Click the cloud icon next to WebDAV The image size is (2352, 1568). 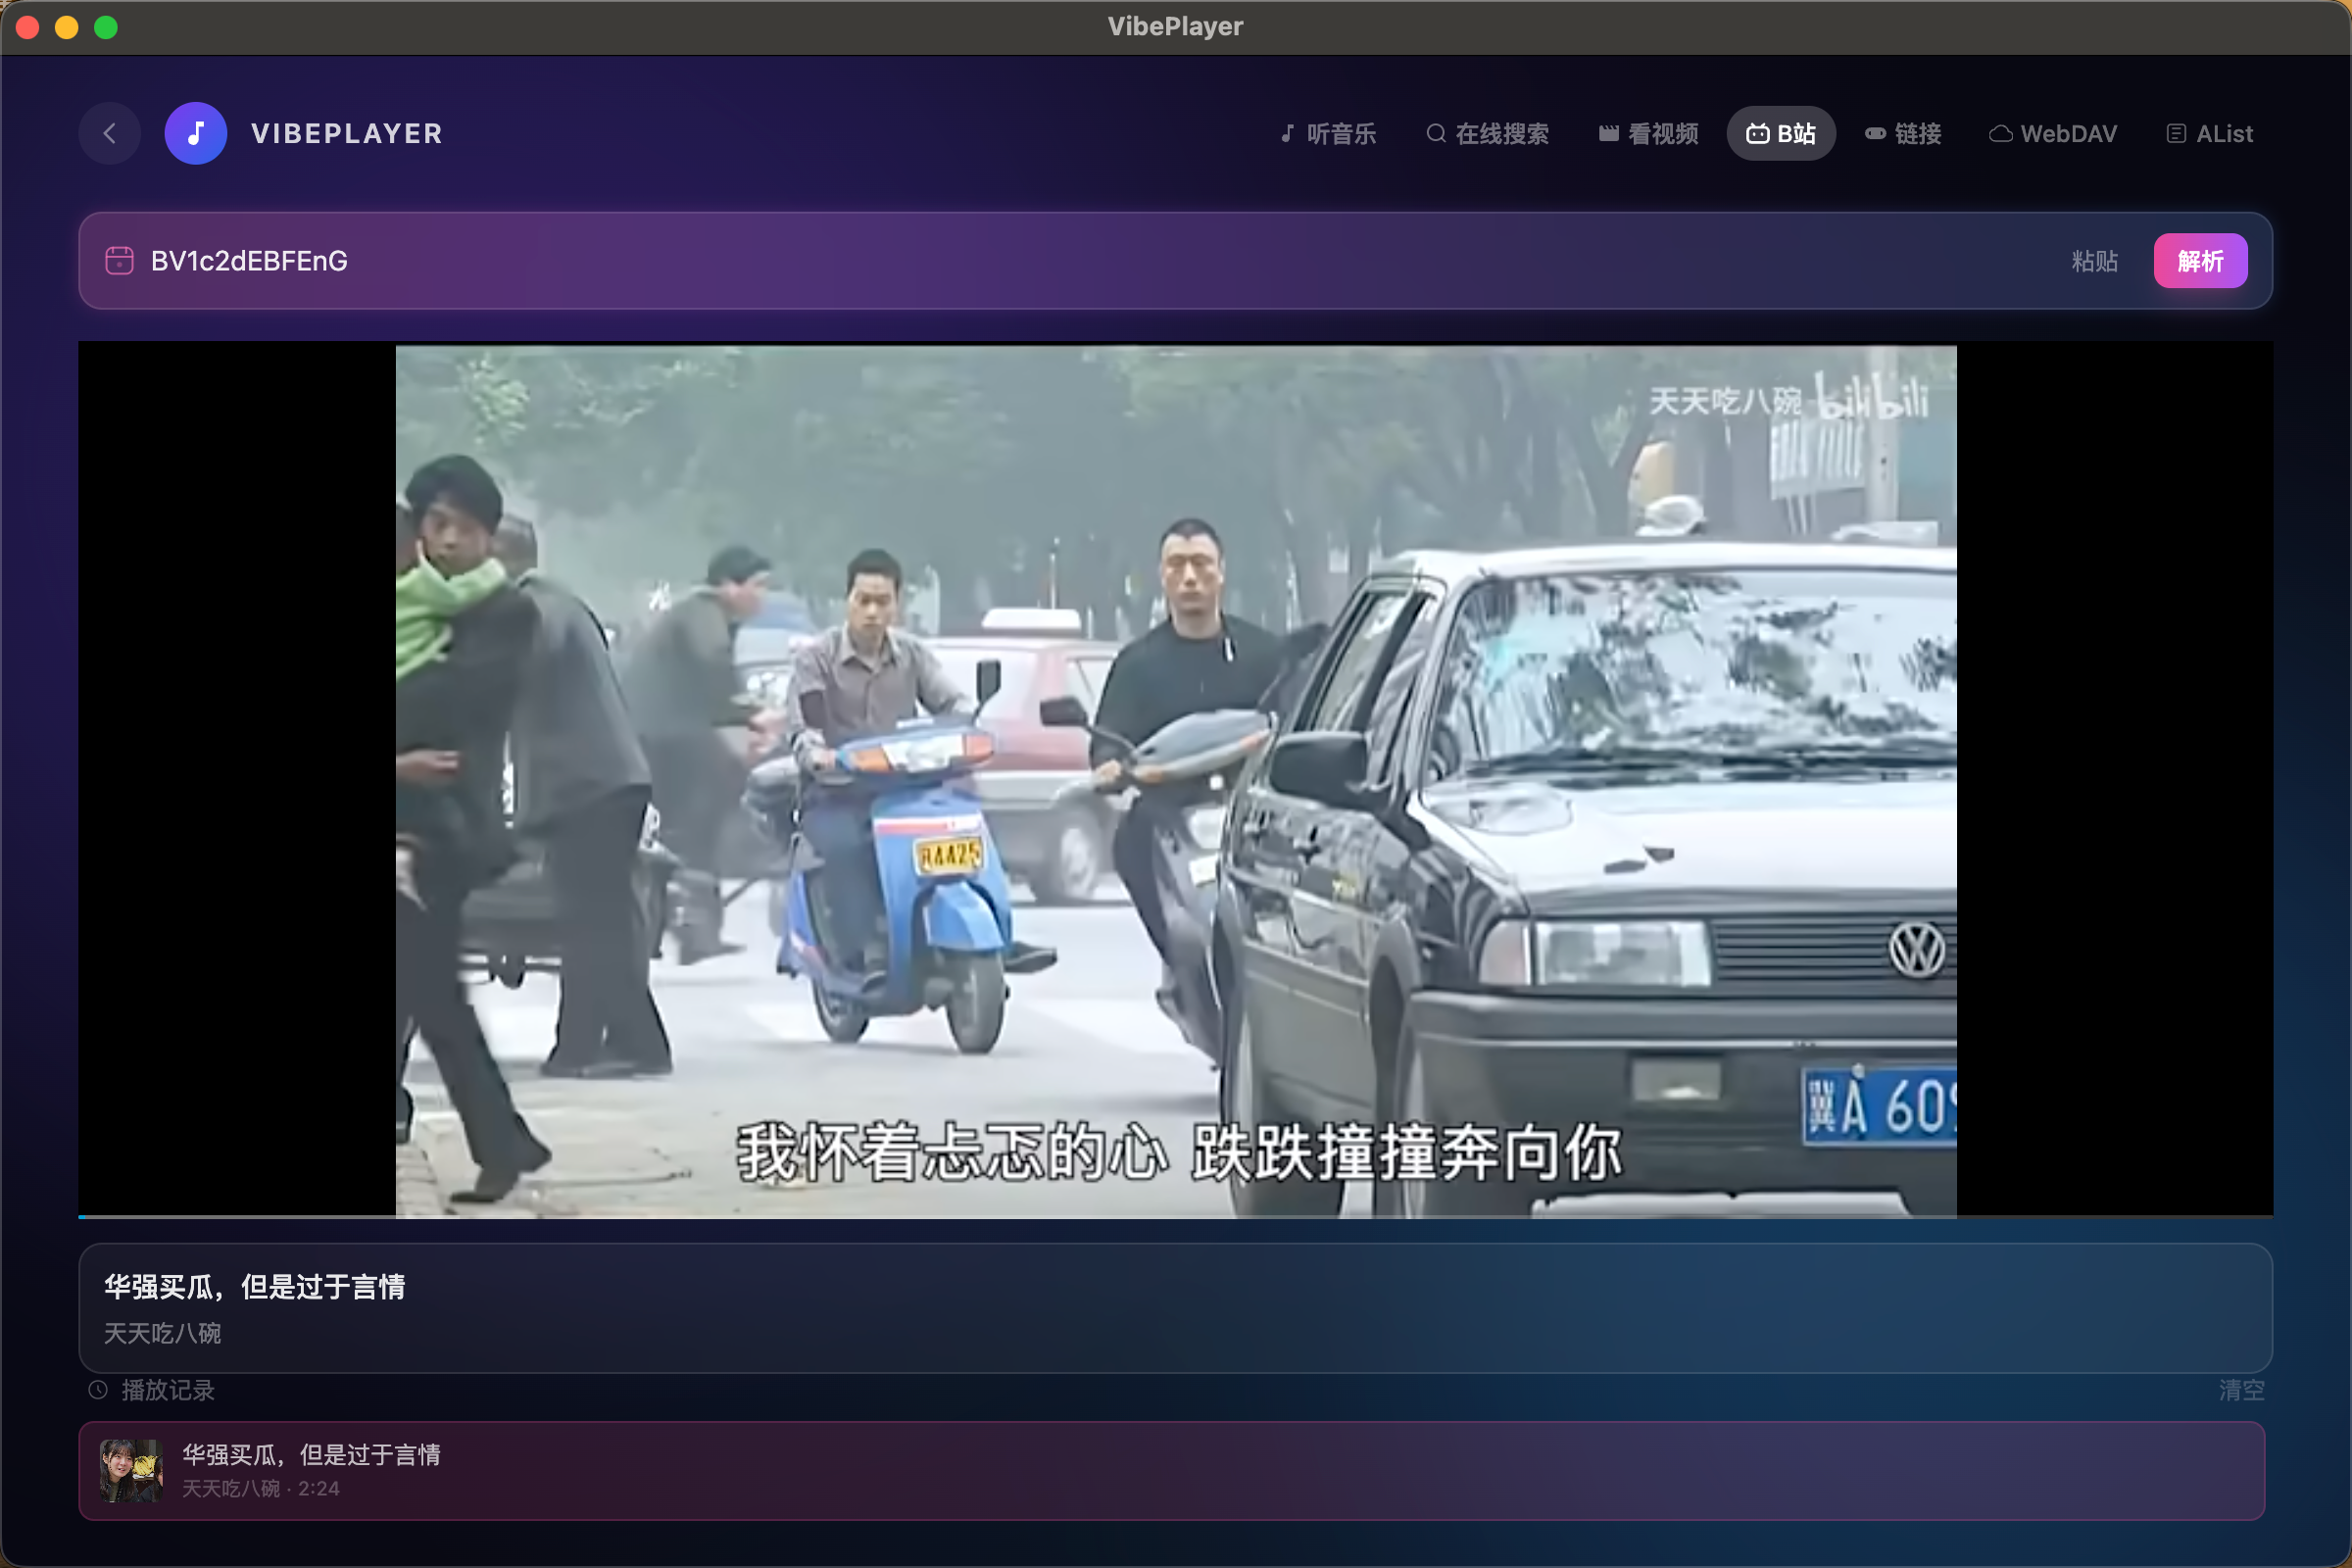tap(2000, 133)
